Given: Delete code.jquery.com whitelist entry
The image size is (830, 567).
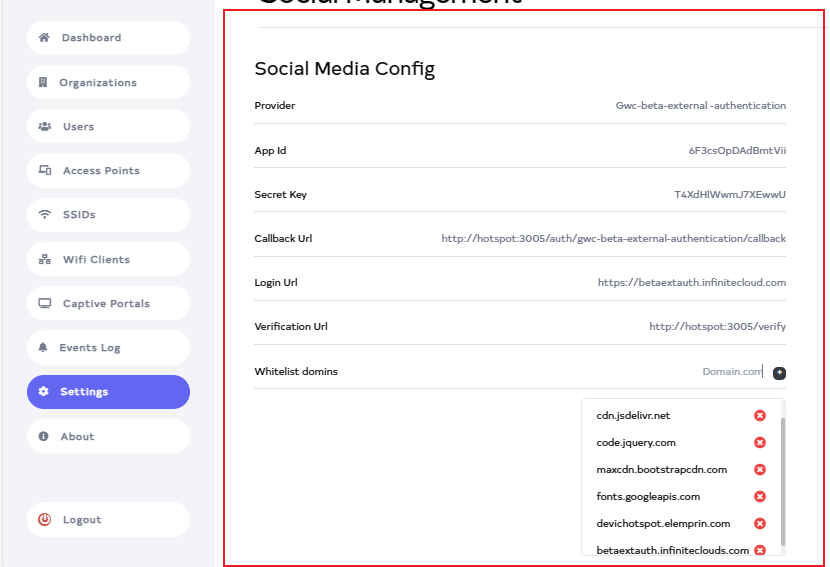Looking at the screenshot, I should pos(760,443).
